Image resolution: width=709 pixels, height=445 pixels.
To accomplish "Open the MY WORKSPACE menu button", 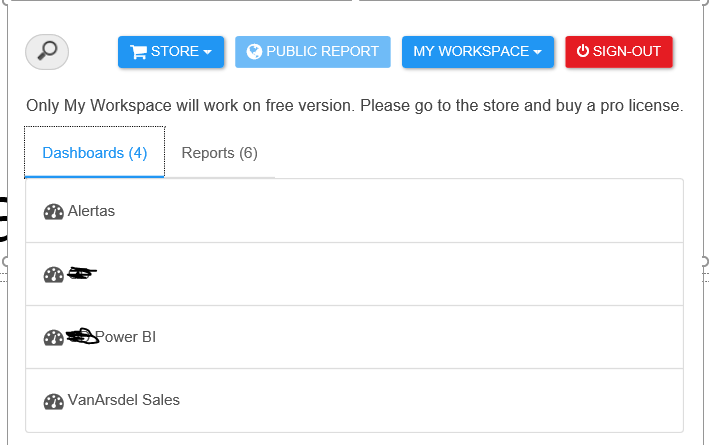I will (478, 52).
